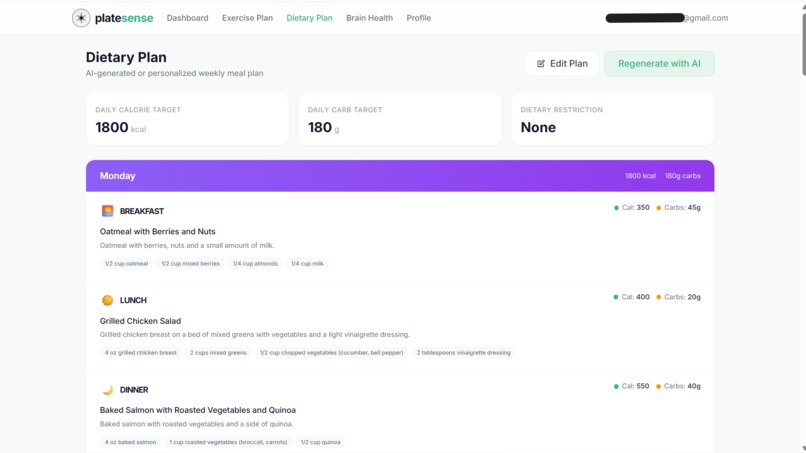
Task: Click the 1/4 cup milk tag
Action: pos(307,264)
